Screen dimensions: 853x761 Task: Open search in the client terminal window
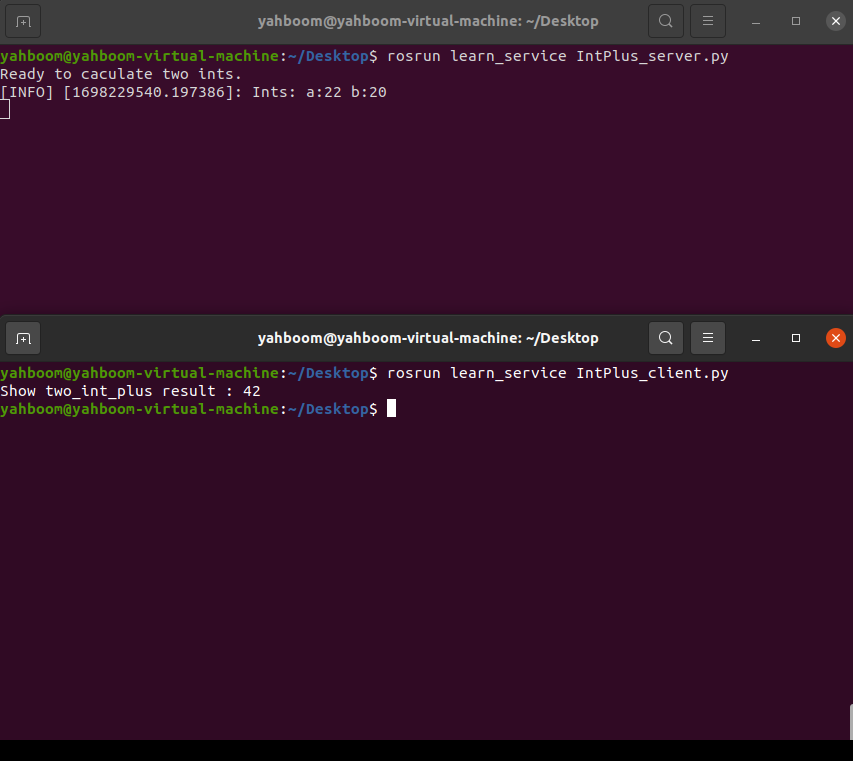pyautogui.click(x=666, y=338)
